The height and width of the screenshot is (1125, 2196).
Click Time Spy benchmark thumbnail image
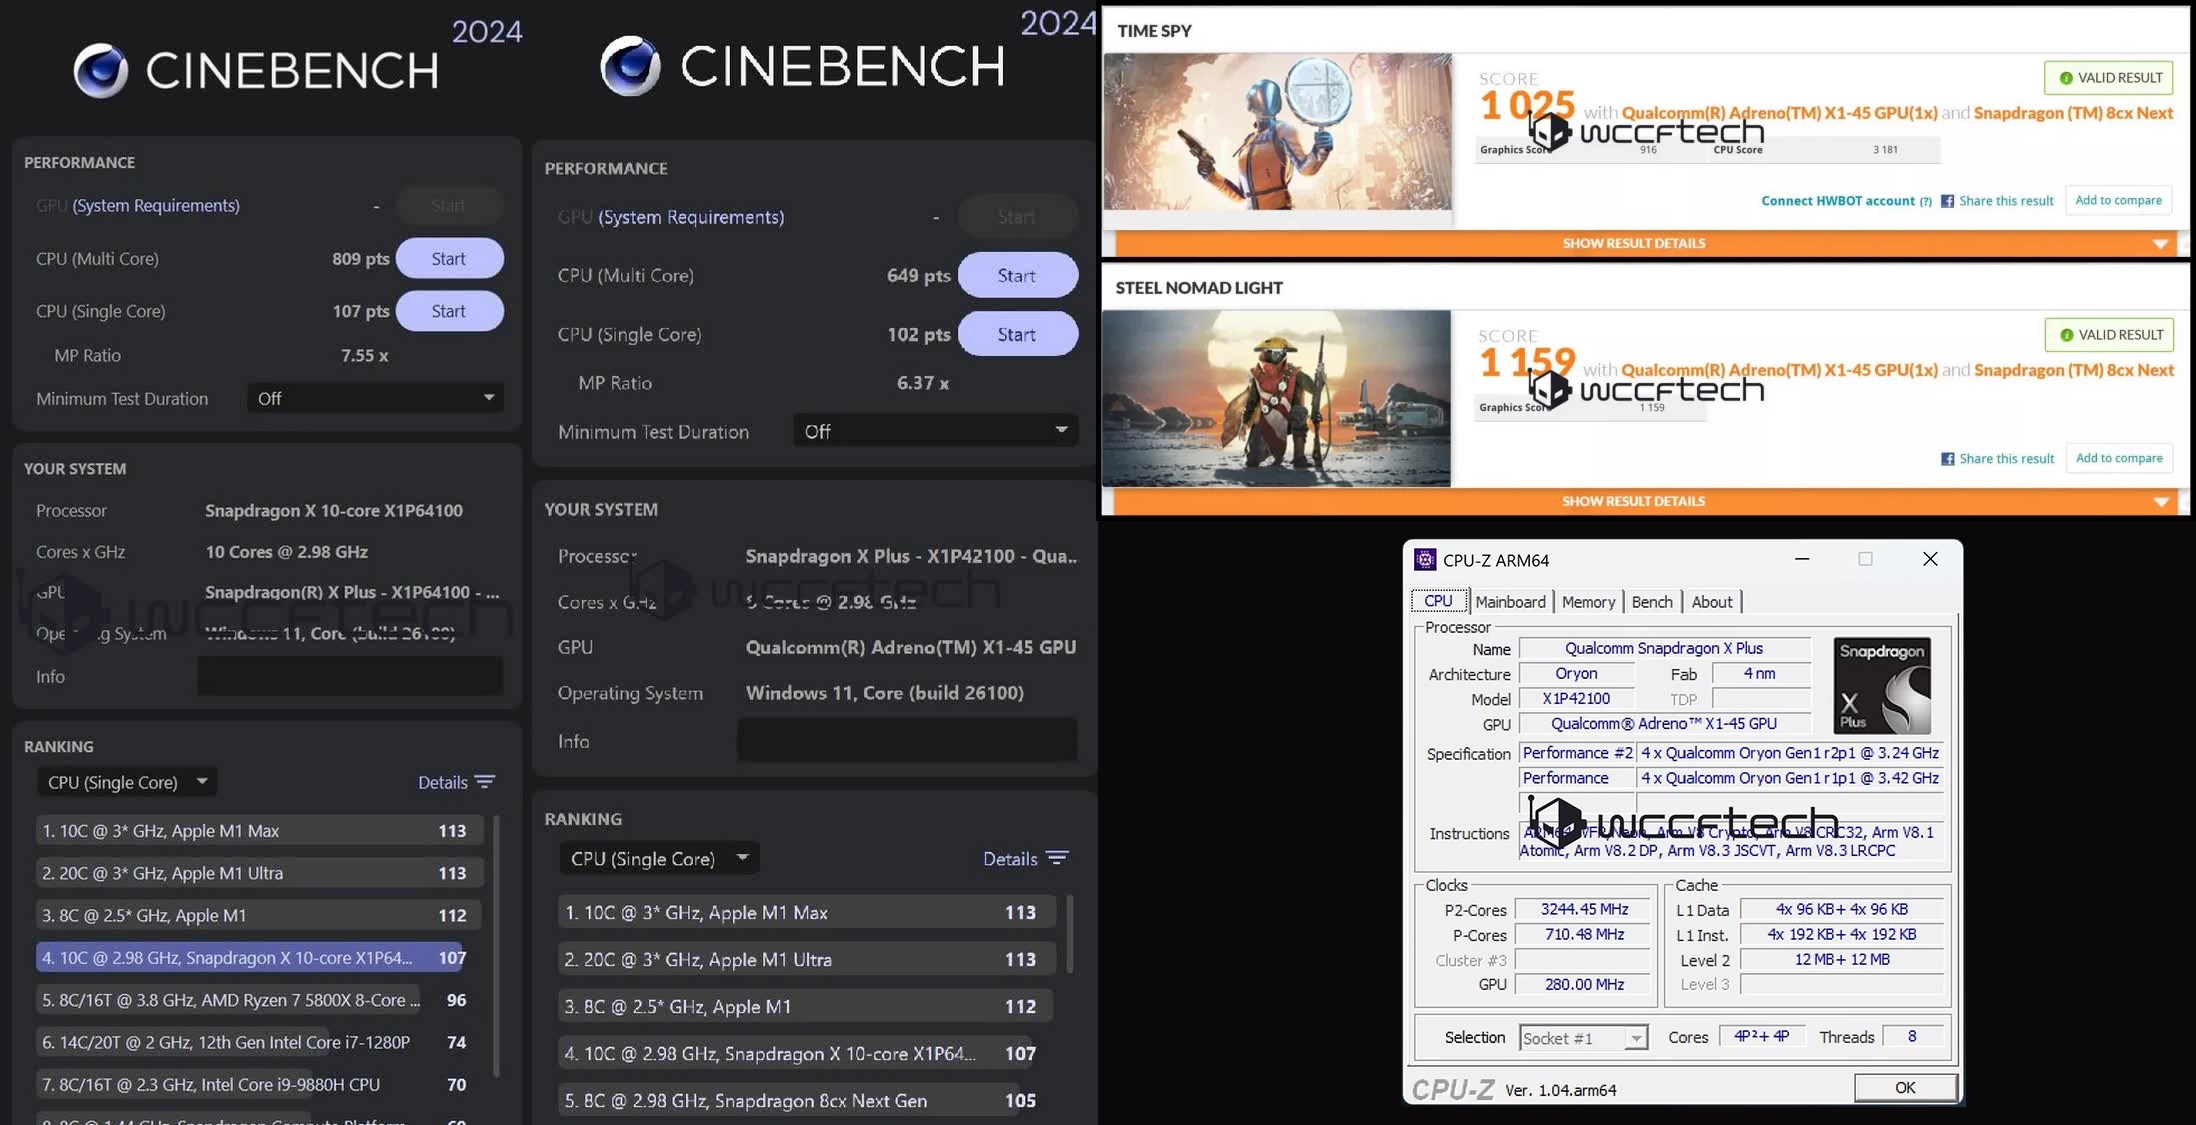click(1277, 132)
